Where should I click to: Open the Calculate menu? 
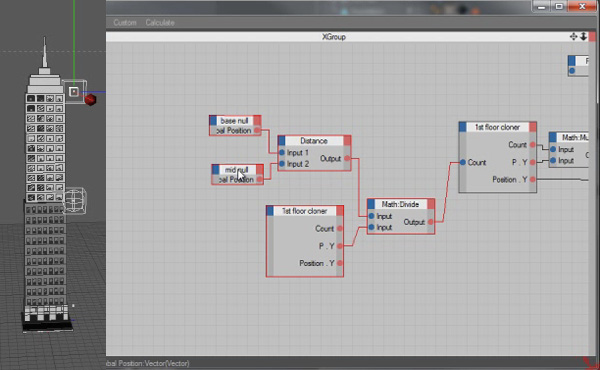point(160,23)
